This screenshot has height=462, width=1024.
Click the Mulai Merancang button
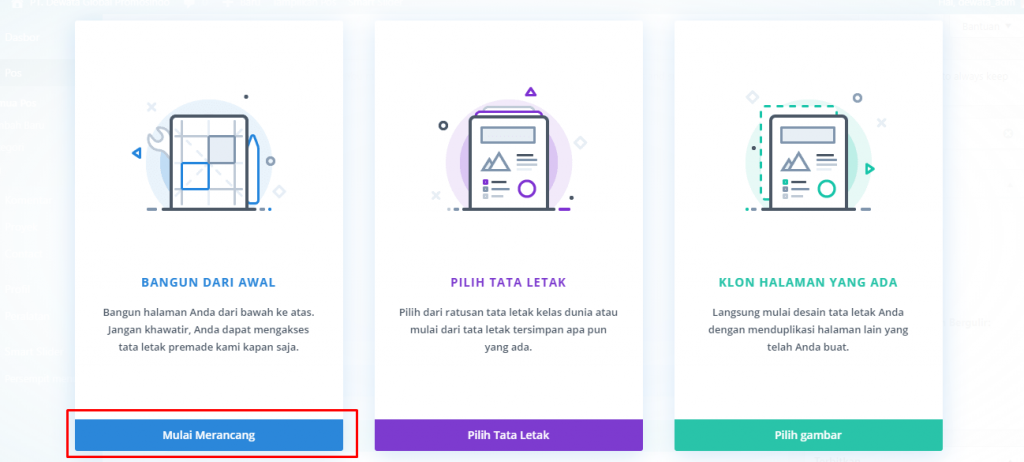tap(209, 435)
